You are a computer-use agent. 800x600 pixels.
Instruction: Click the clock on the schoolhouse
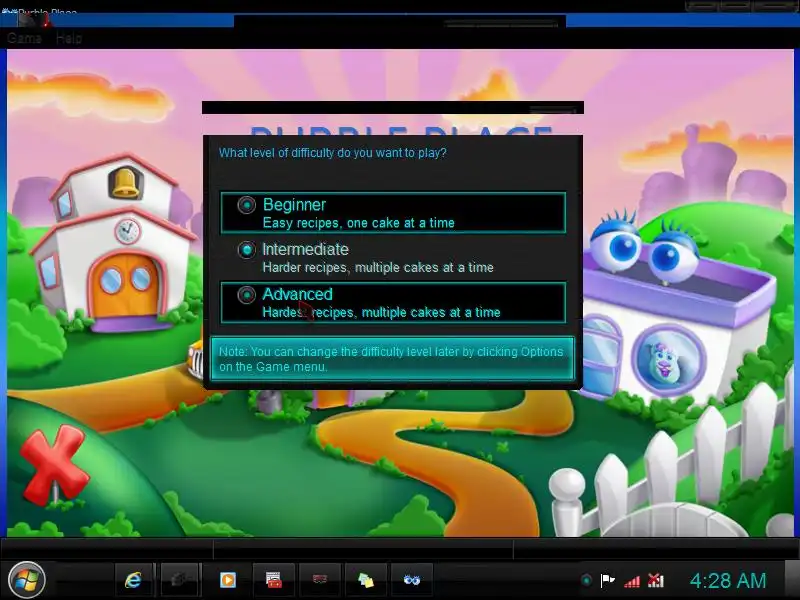coord(128,231)
